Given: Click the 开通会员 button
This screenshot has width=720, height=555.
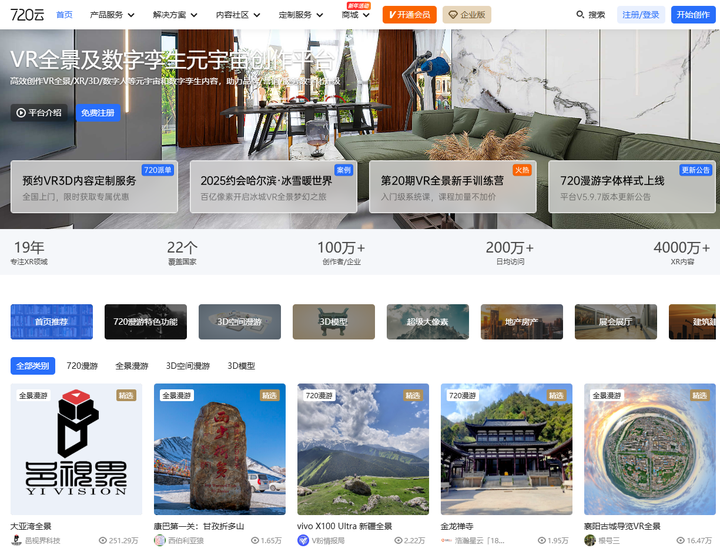Looking at the screenshot, I should tap(410, 15).
